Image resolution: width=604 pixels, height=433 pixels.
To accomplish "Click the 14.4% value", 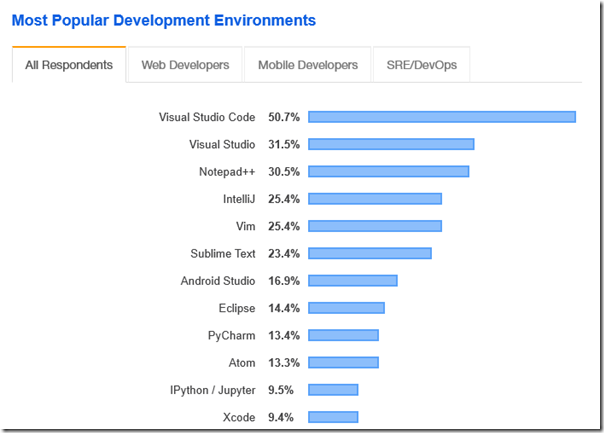I will pyautogui.click(x=284, y=308).
